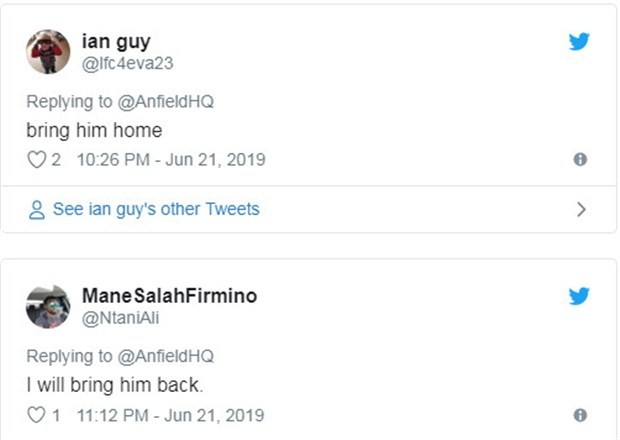This screenshot has width=620, height=440.
Task: Click Twitter bird icon on ManeSalahFirmino's tweet
Action: click(580, 296)
